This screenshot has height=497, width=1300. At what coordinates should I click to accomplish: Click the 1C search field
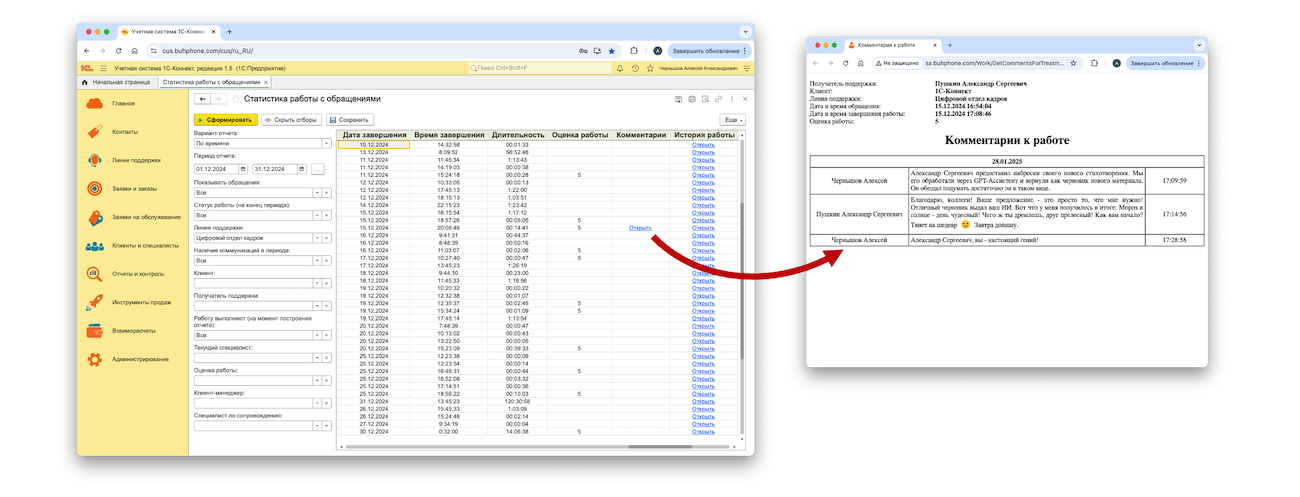tap(540, 68)
